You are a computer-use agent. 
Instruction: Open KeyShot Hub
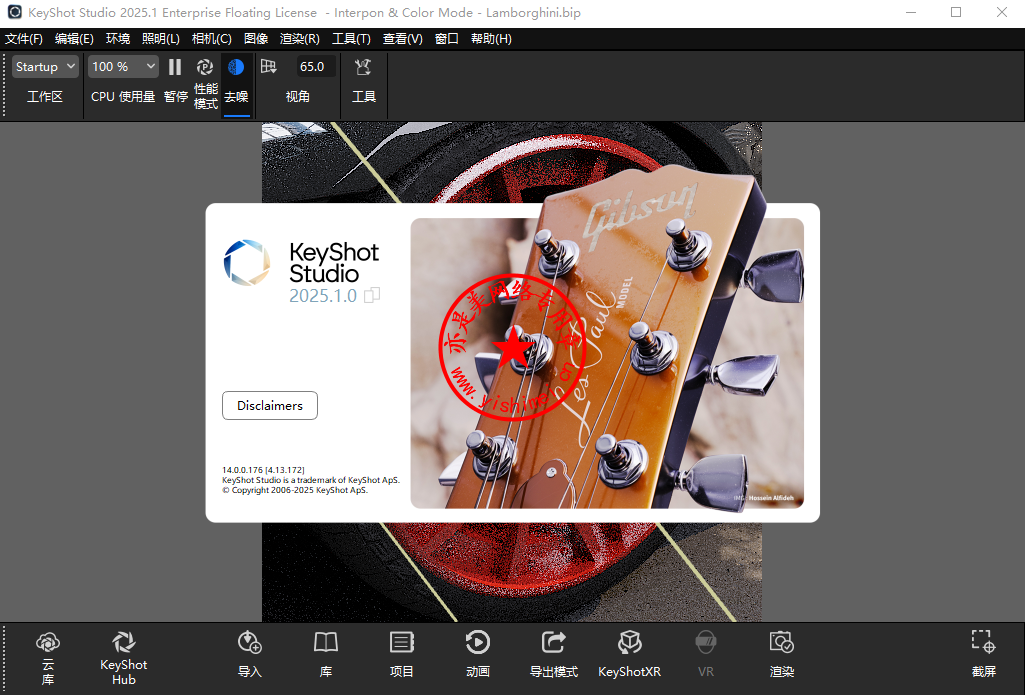click(x=124, y=658)
